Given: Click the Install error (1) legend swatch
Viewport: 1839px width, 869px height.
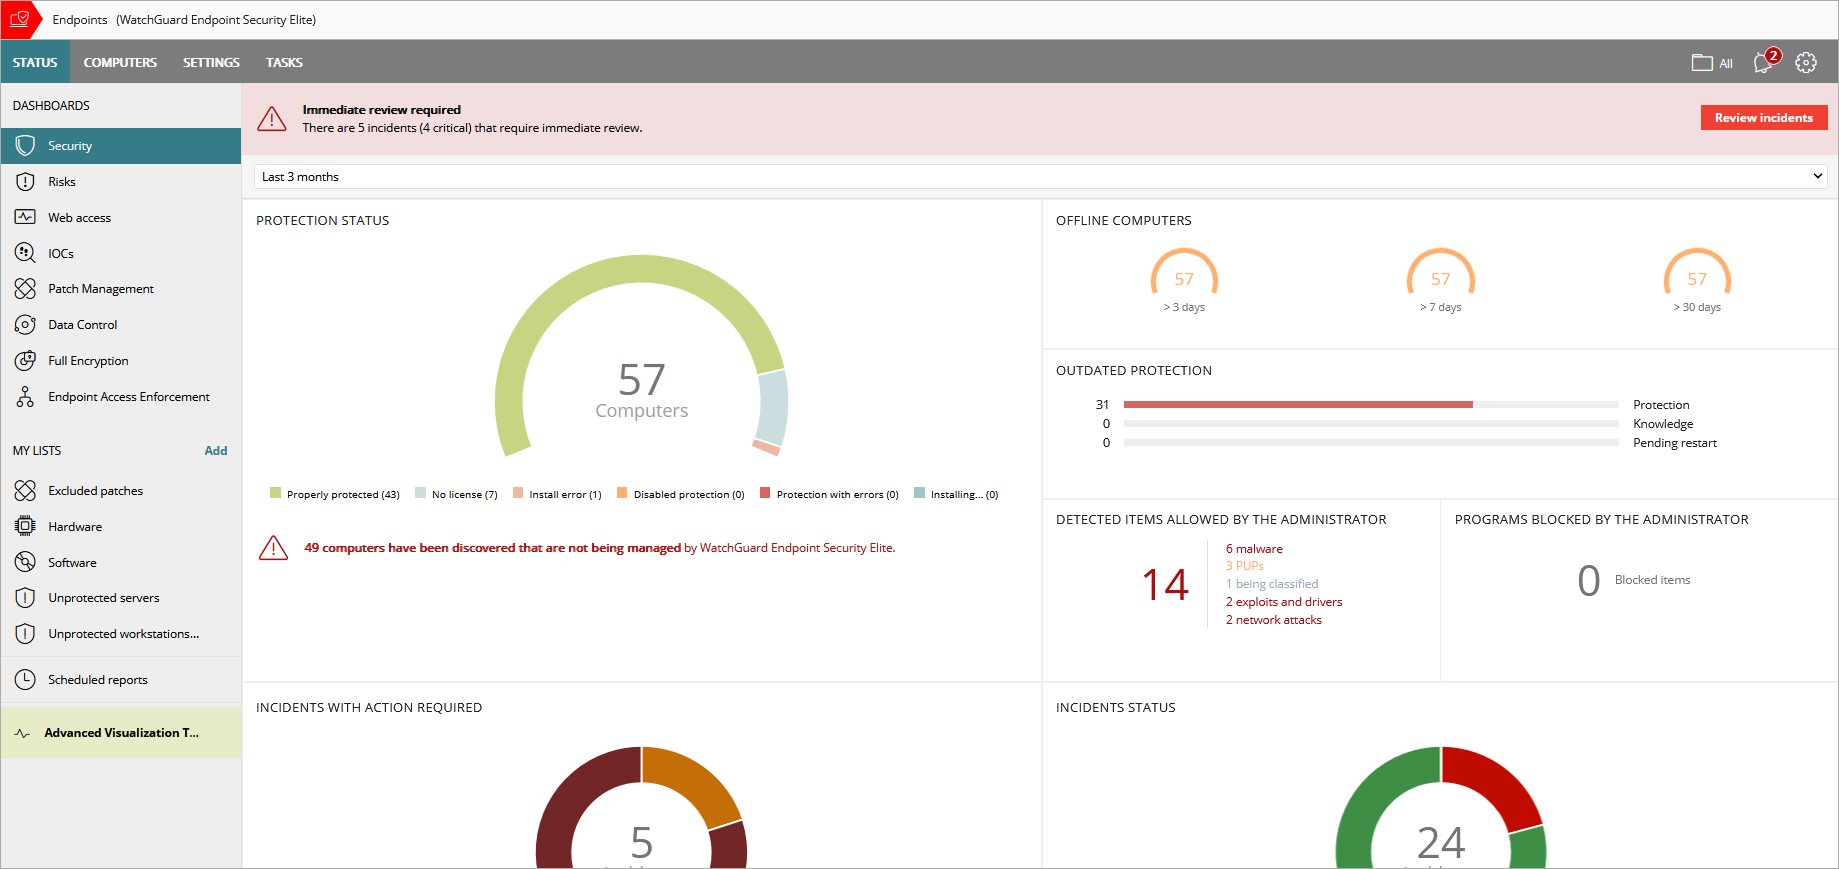Looking at the screenshot, I should point(518,493).
